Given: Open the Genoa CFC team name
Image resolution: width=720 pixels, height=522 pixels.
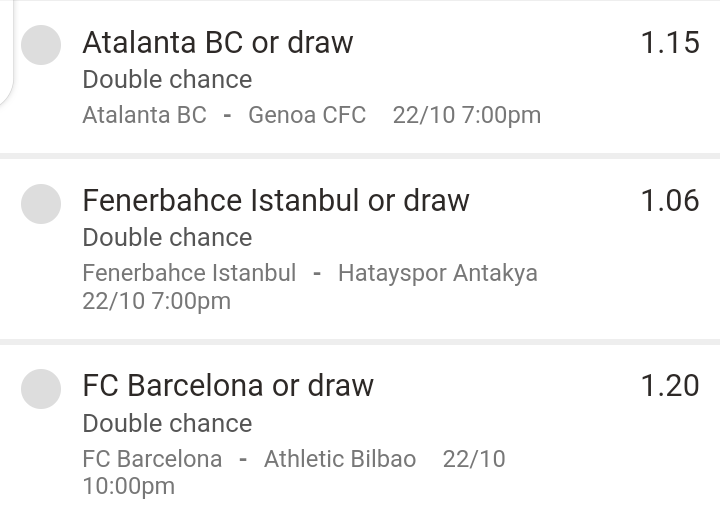Looking at the screenshot, I should tap(307, 115).
